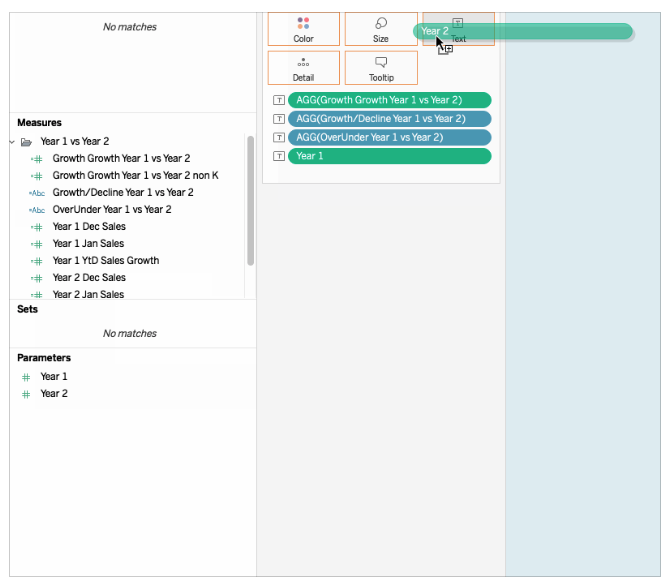Click the Color marks card button
Screen dimensions: 669x585
click(303, 29)
